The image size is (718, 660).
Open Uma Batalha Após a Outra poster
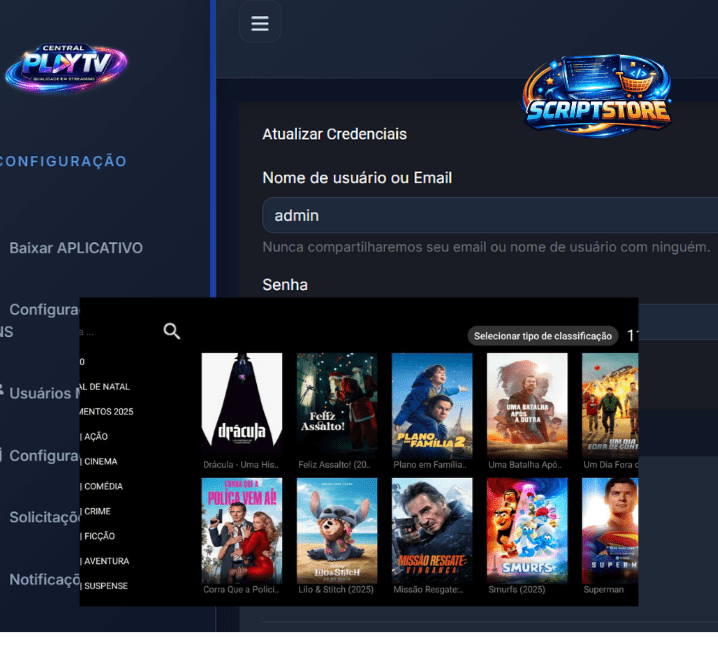pos(527,405)
